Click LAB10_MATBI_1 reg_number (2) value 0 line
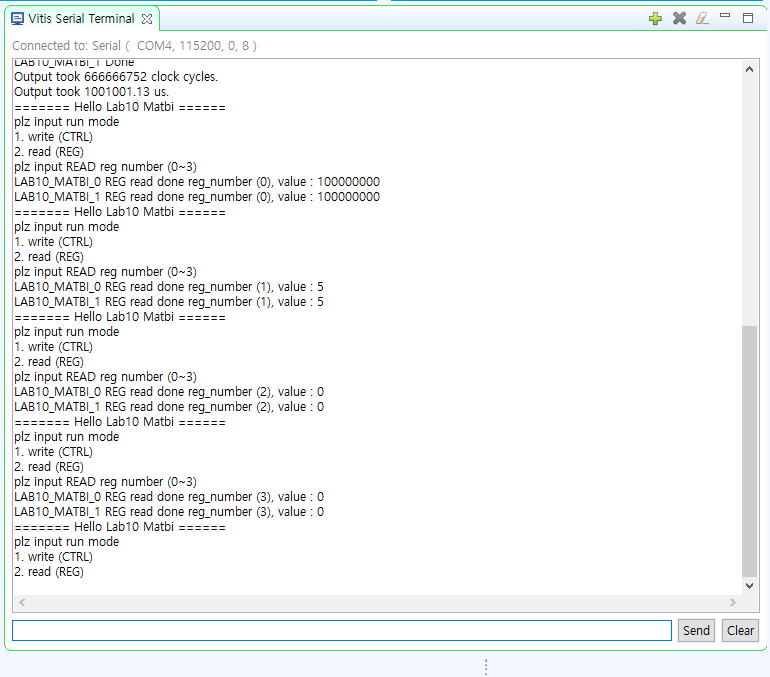Image resolution: width=770 pixels, height=677 pixels. tap(169, 407)
